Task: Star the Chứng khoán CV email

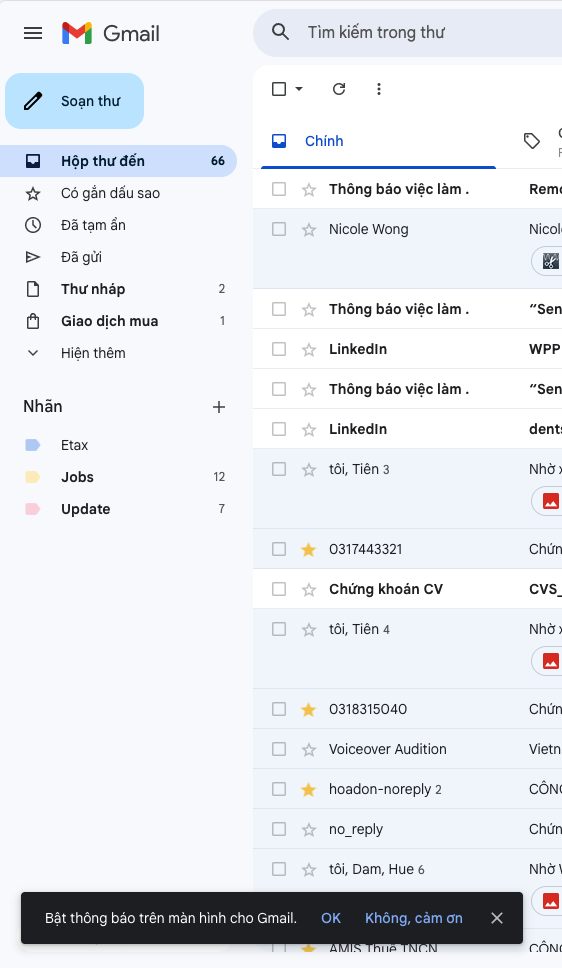Action: [x=309, y=590]
